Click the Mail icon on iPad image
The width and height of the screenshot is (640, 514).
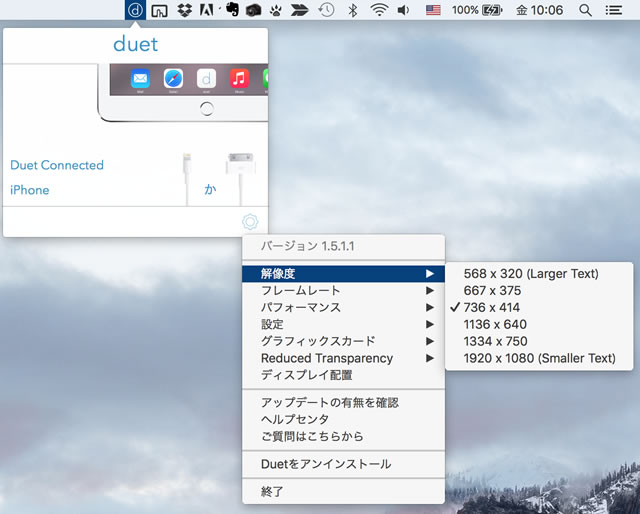pos(140,79)
